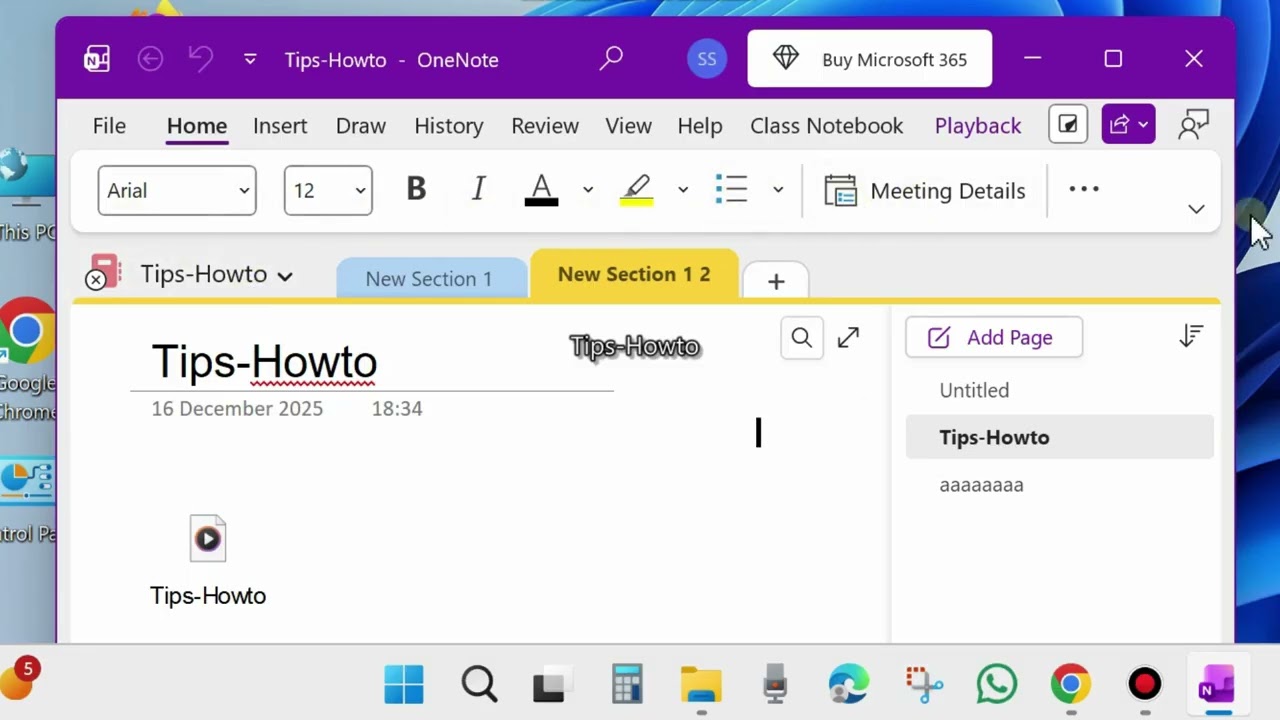Click the sort pages icon
Viewport: 1280px width, 720px height.
(x=1191, y=336)
